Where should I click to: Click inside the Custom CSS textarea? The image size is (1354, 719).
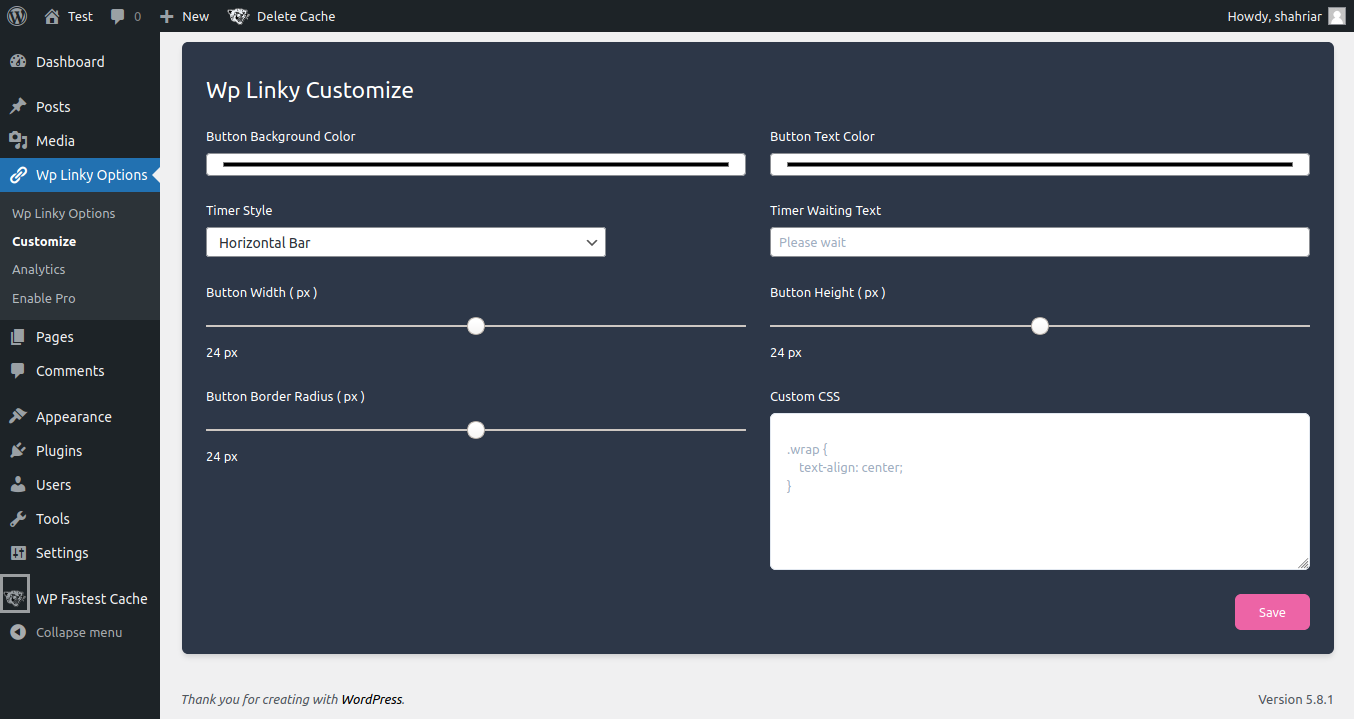click(1040, 491)
